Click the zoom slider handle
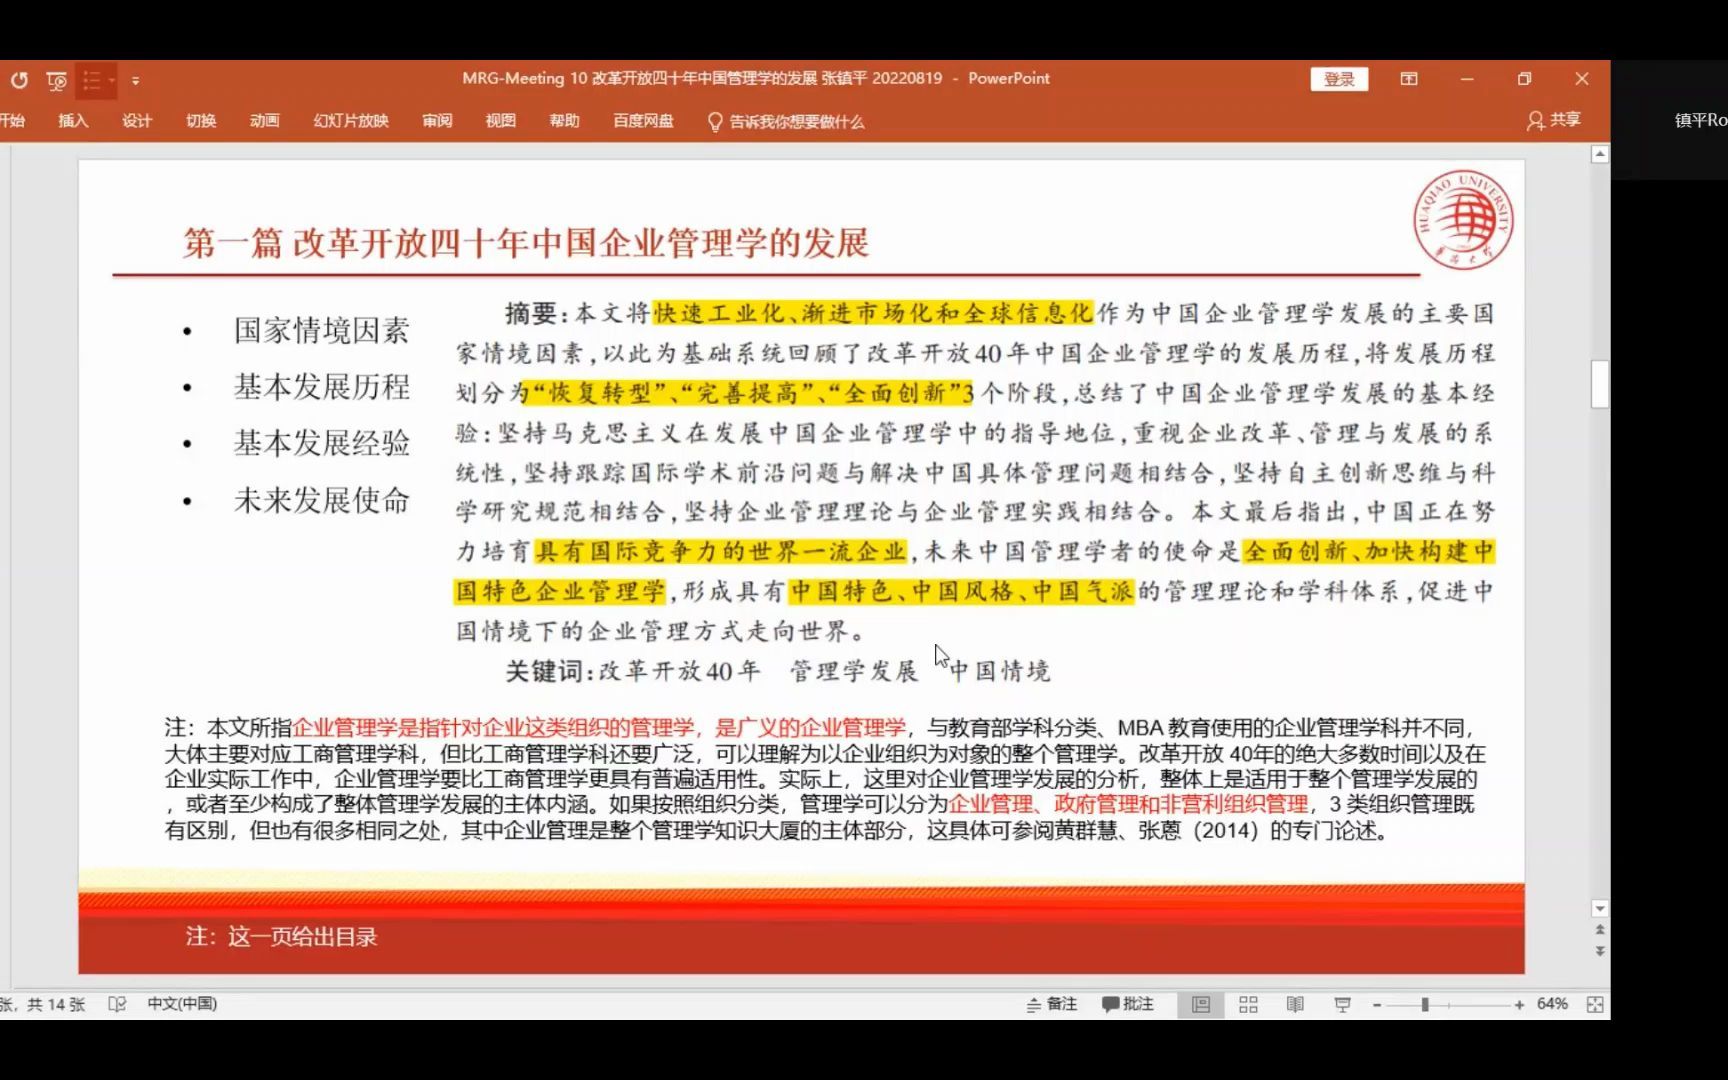 (1425, 1005)
